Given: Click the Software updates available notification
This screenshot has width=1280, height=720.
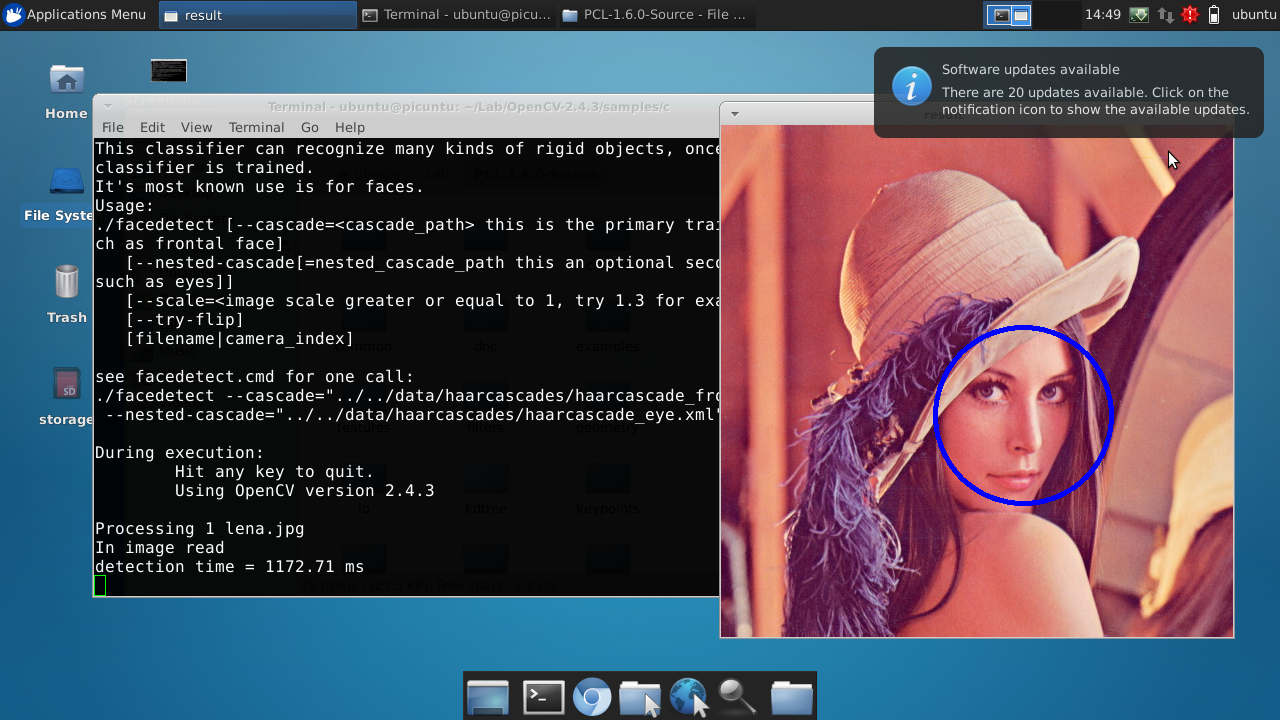Looking at the screenshot, I should click(x=1069, y=92).
